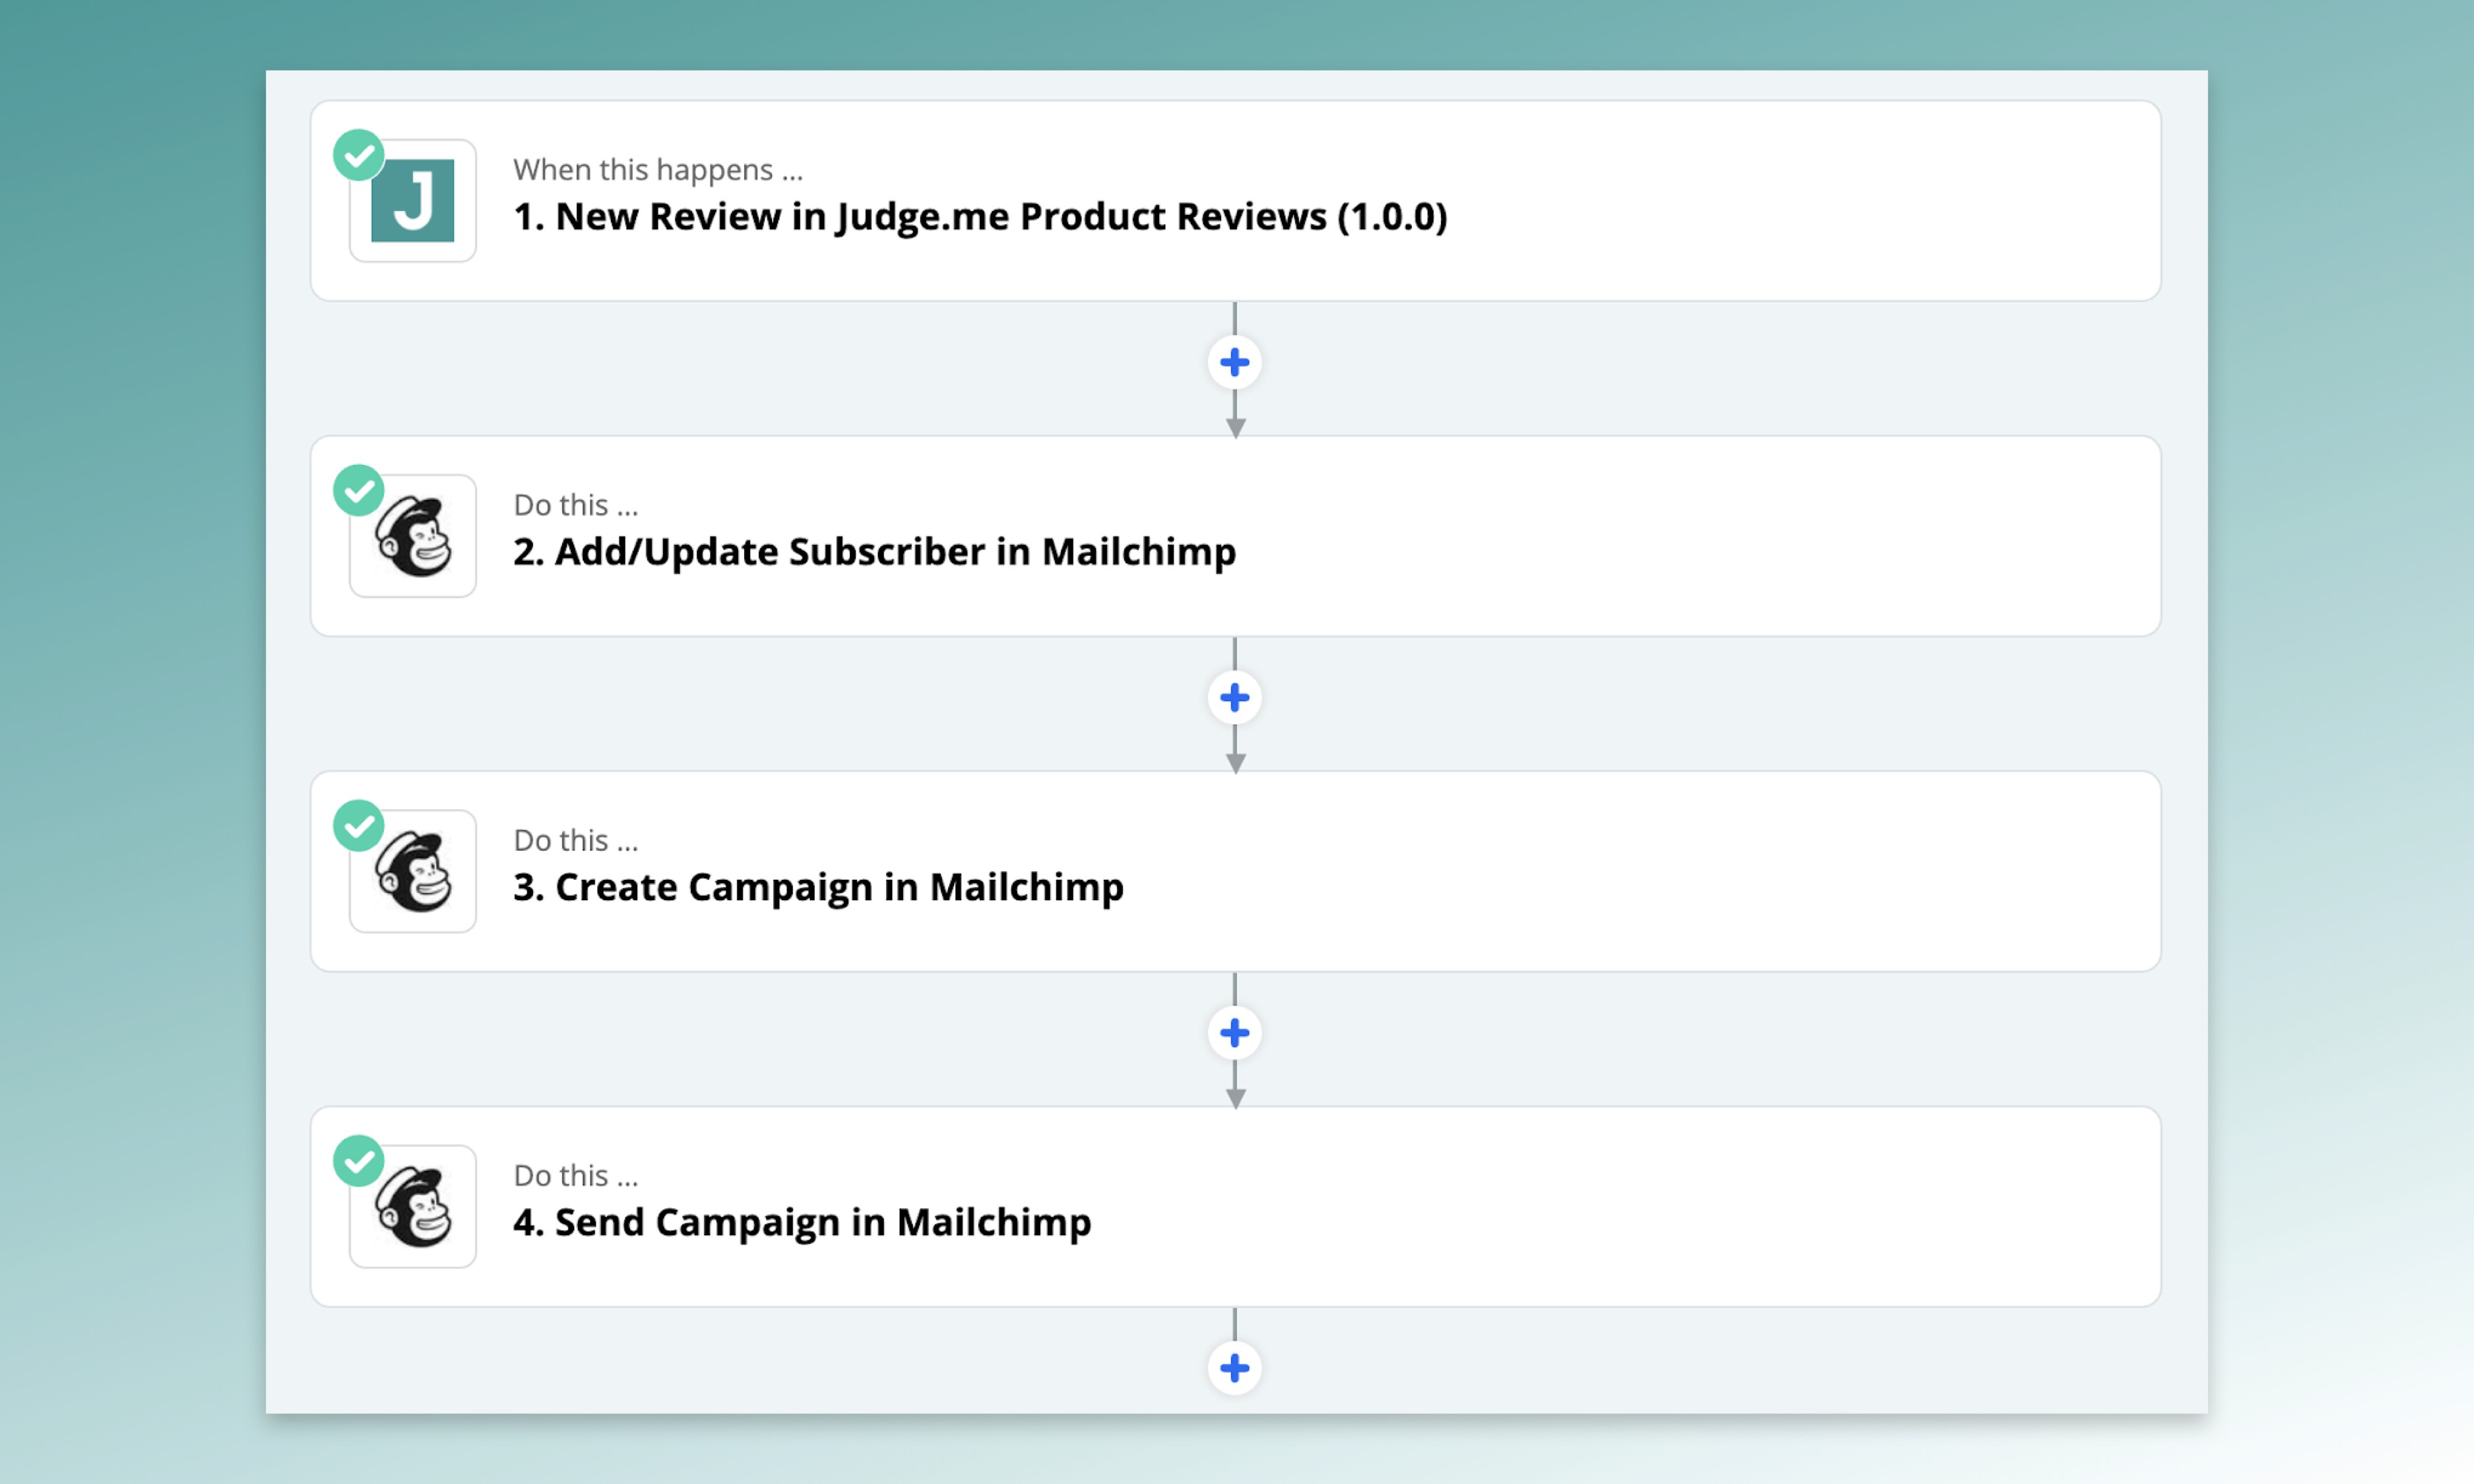Click the Judge.me app icon in step 1
The height and width of the screenshot is (1484, 2474).
click(412, 201)
